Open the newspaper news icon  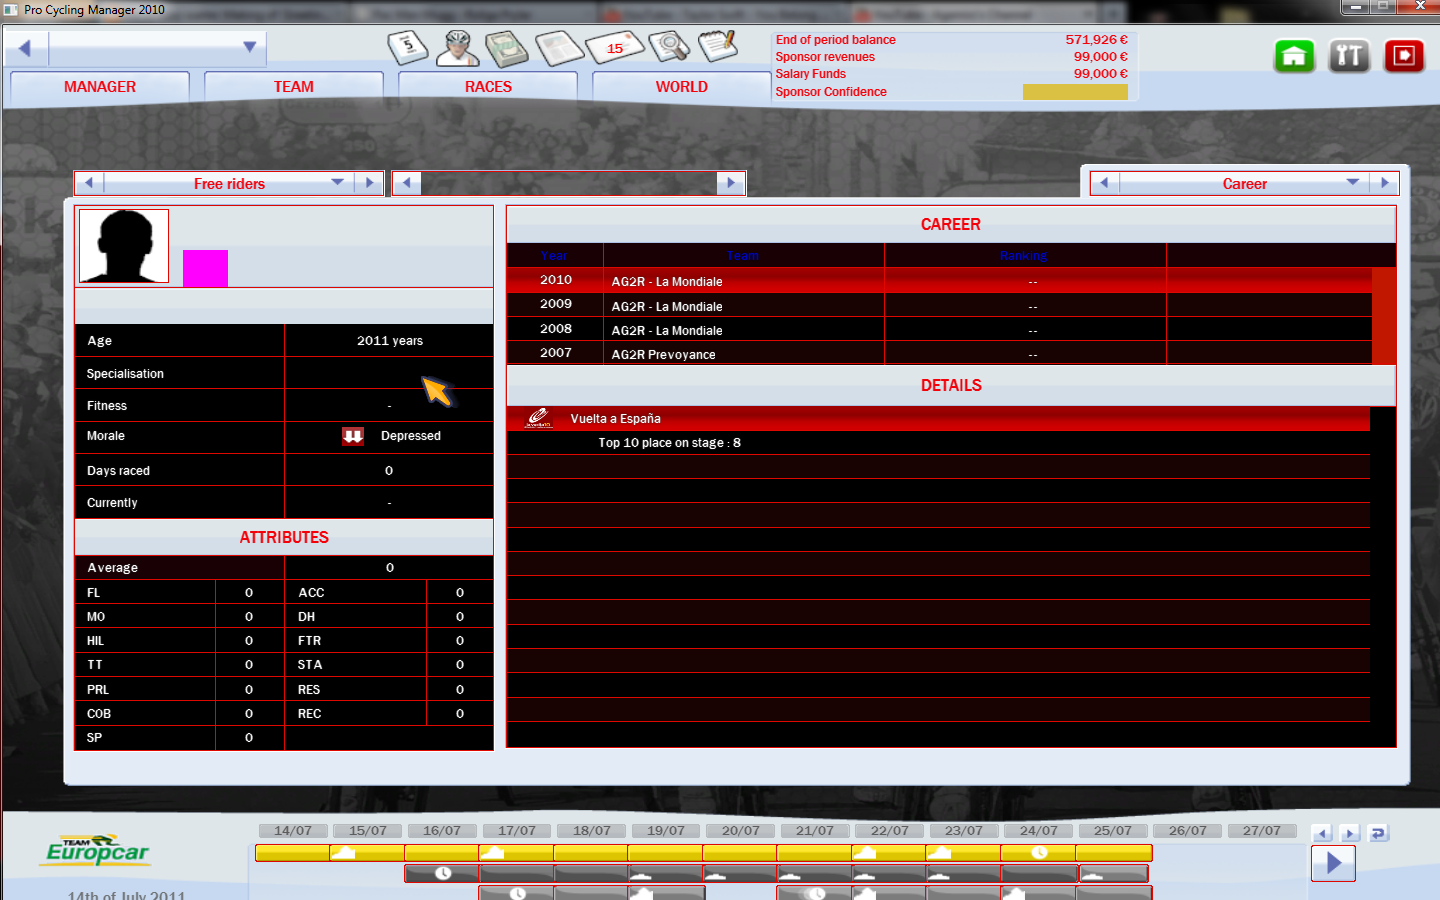click(x=559, y=47)
